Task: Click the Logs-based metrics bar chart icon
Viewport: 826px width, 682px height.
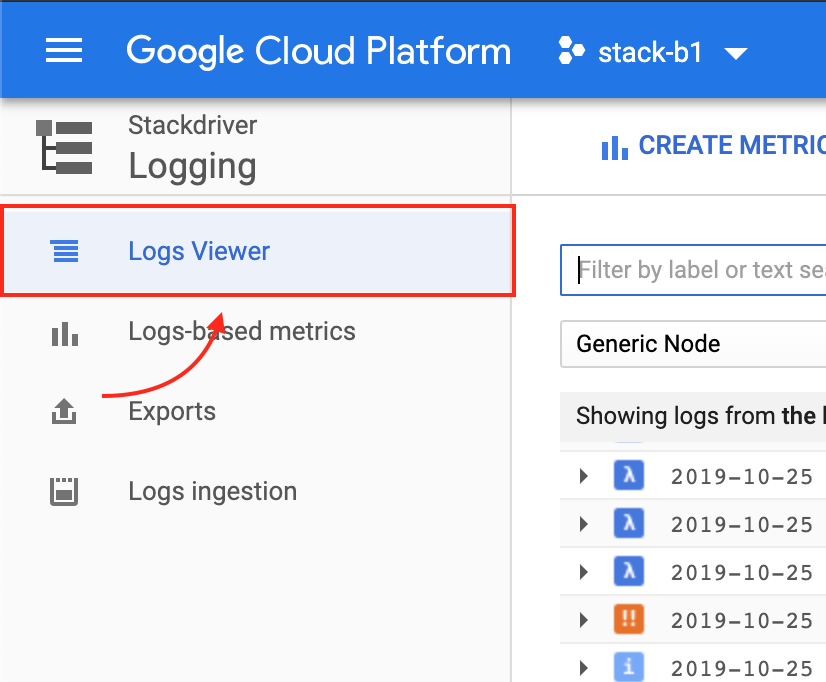Action: pos(65,334)
